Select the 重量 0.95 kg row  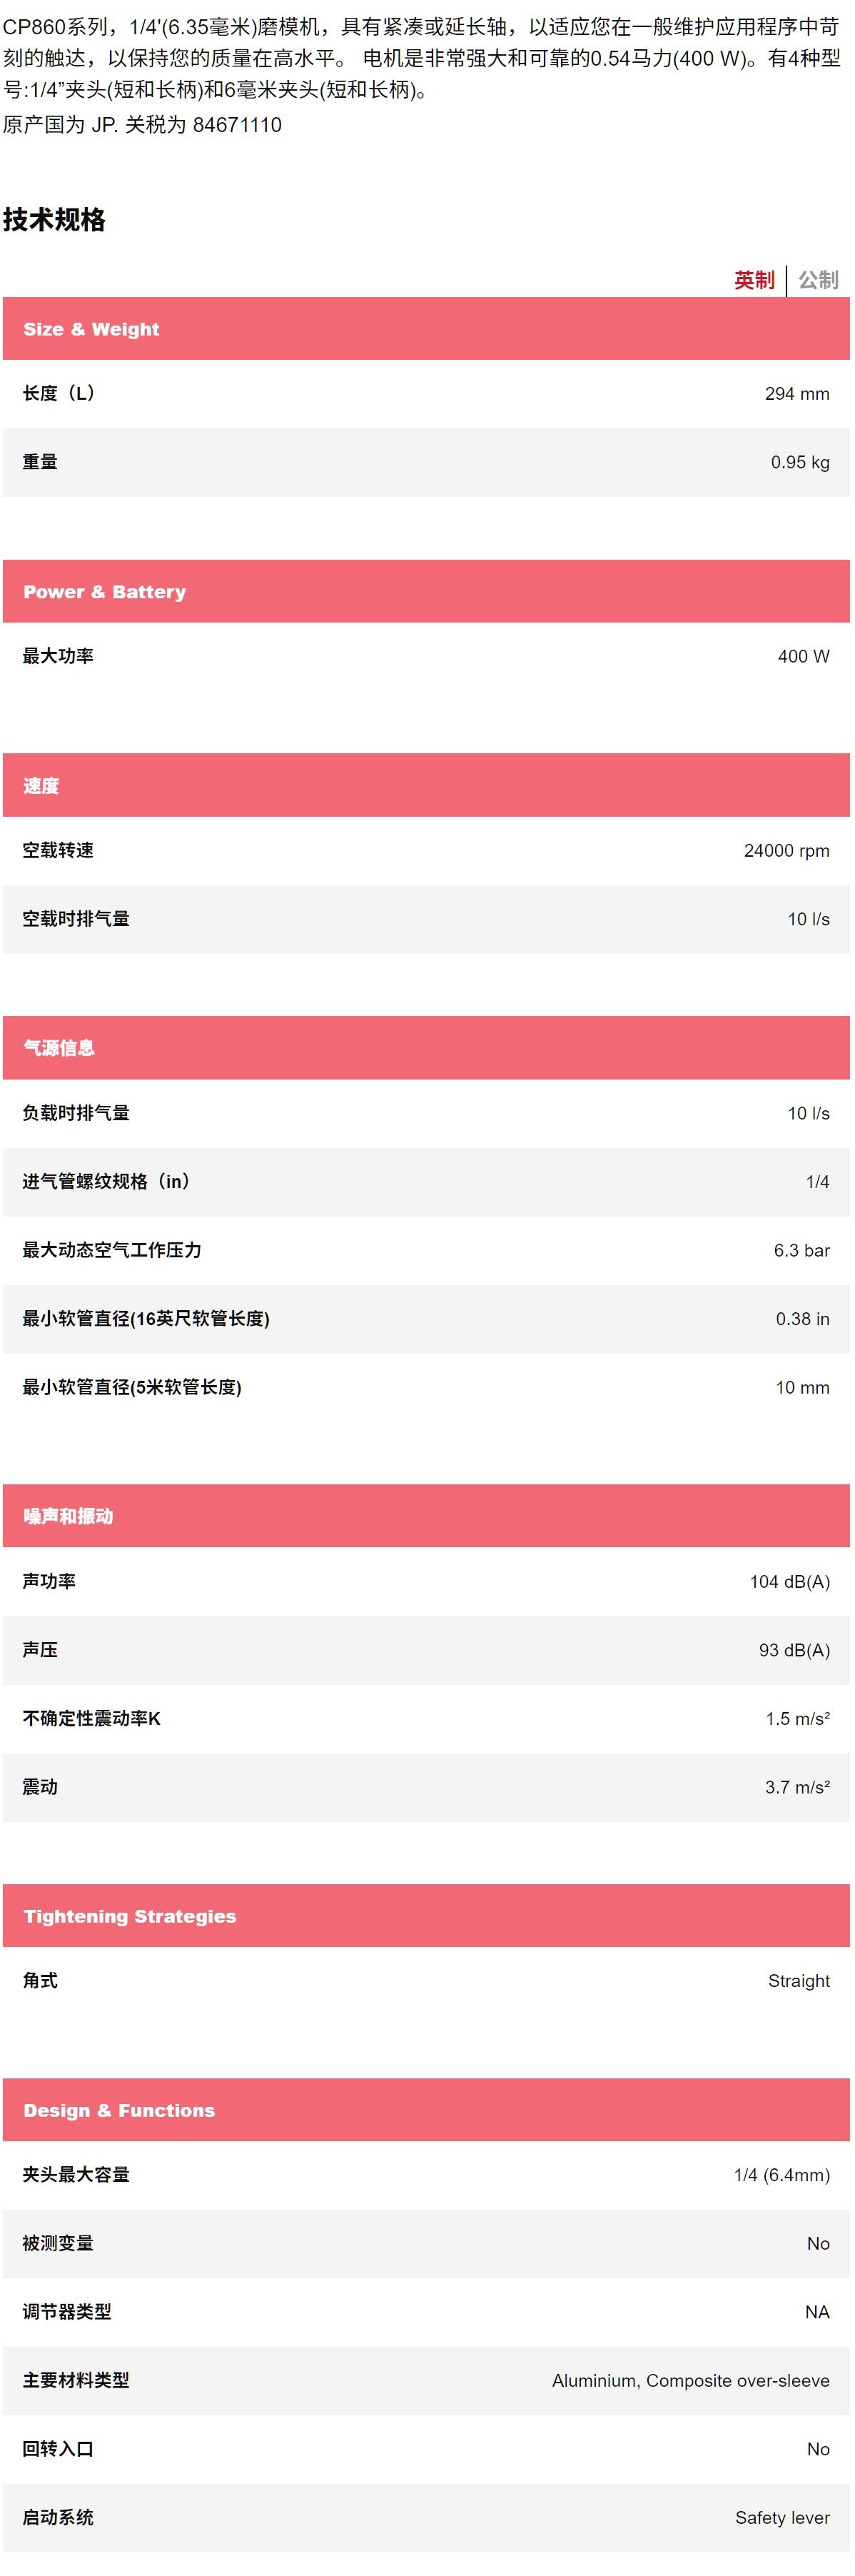[x=426, y=462]
